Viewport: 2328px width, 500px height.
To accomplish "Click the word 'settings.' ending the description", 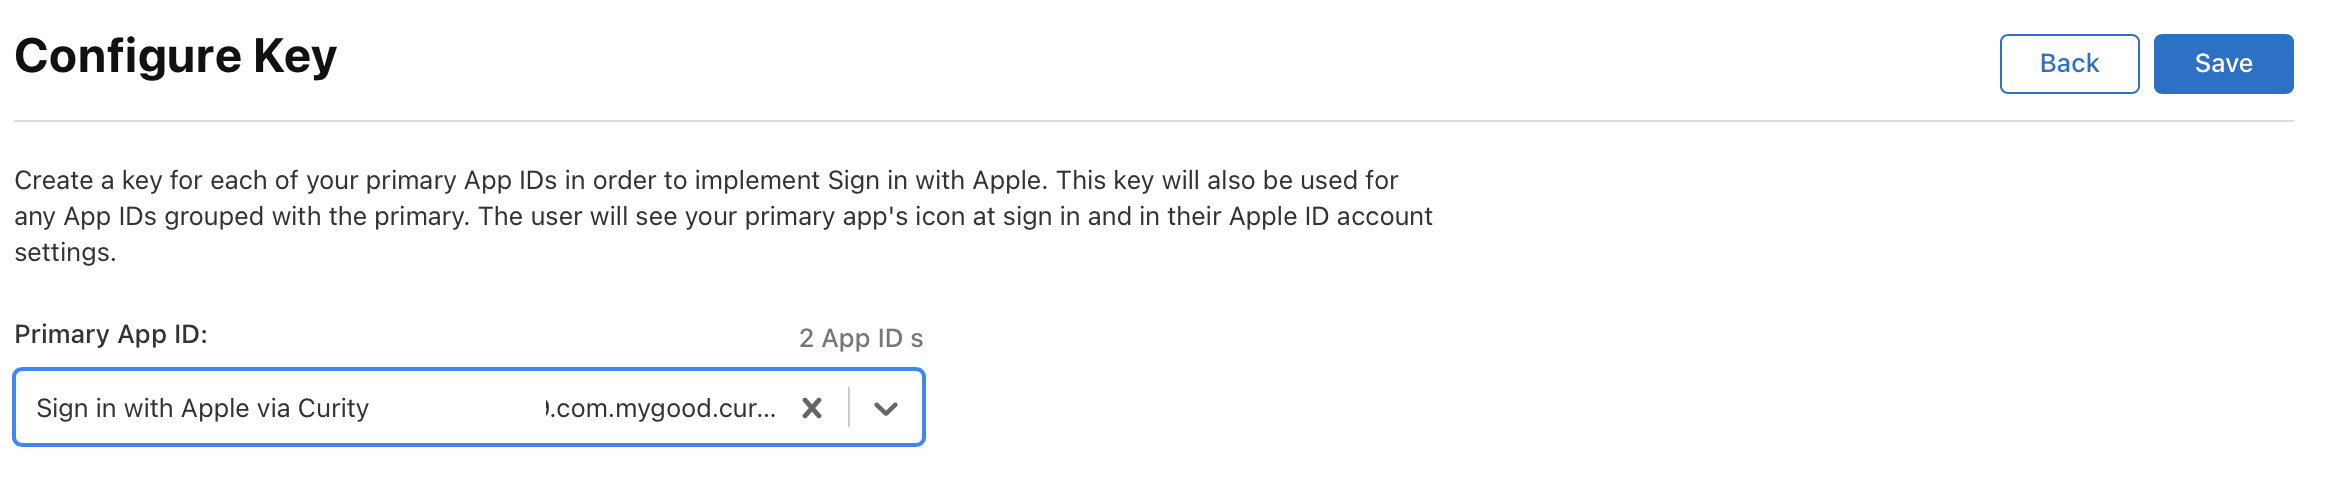I will (65, 252).
